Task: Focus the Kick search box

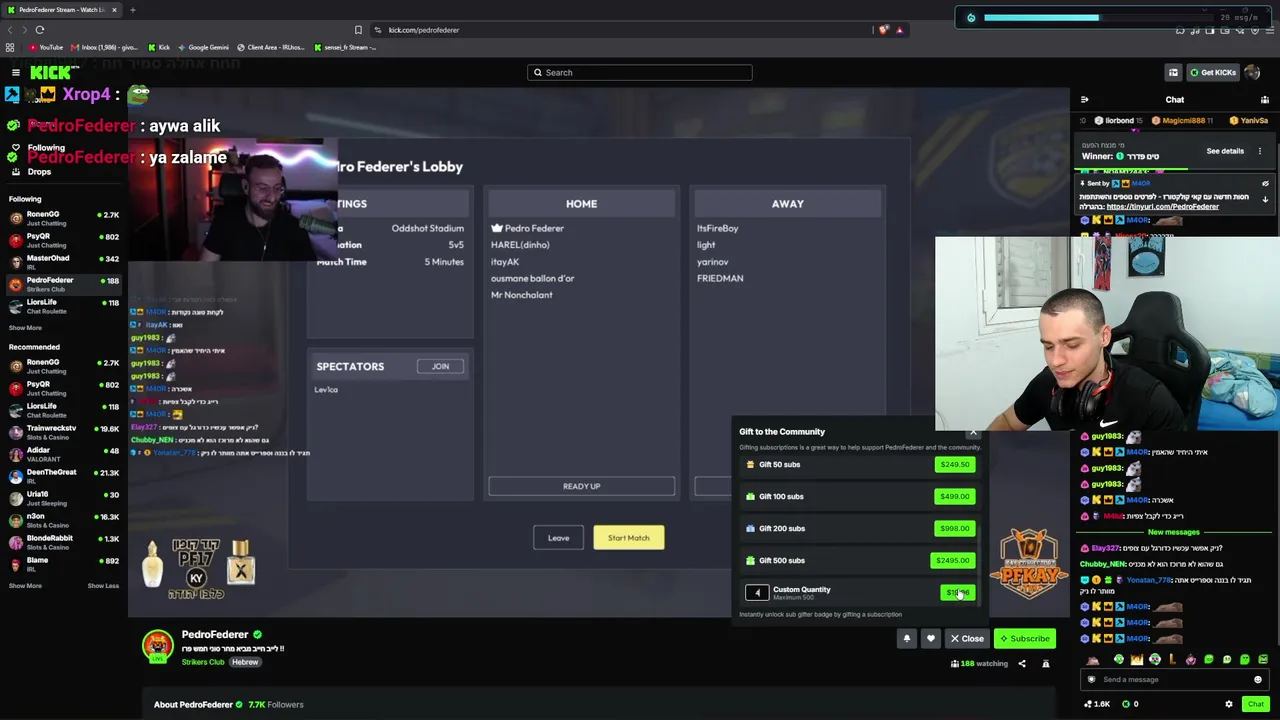Action: point(640,72)
